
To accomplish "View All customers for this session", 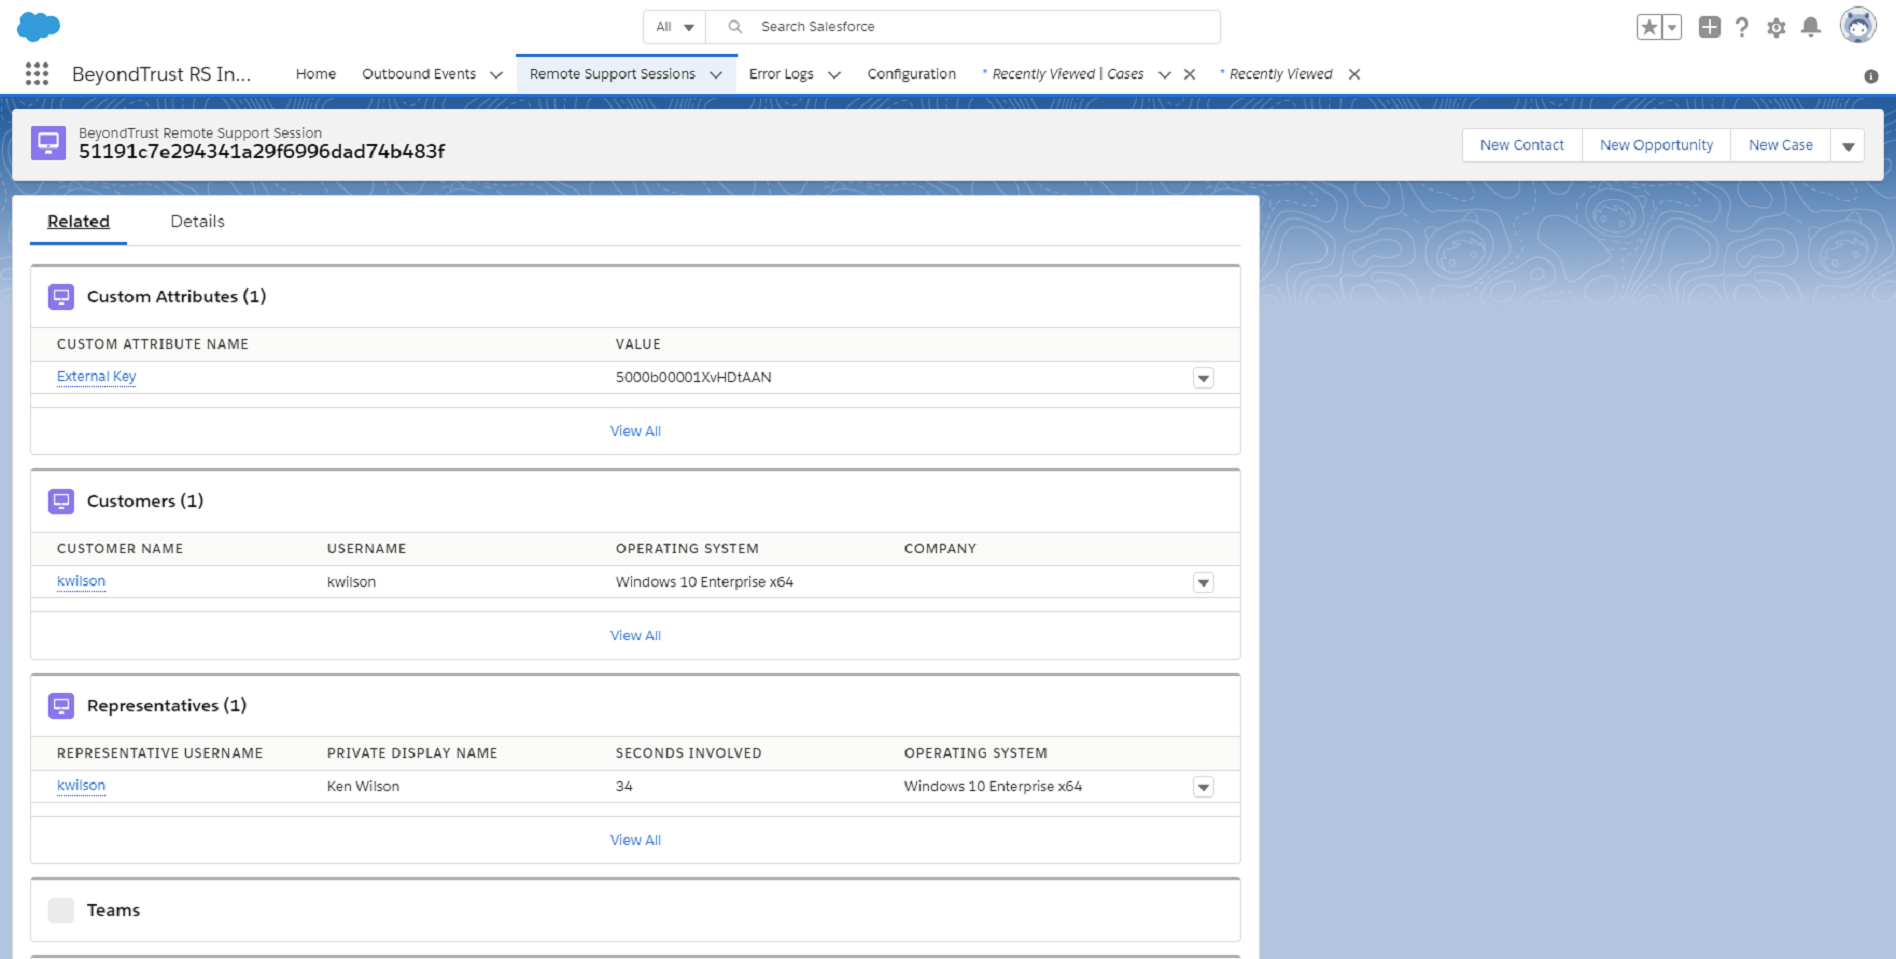I will click(635, 635).
